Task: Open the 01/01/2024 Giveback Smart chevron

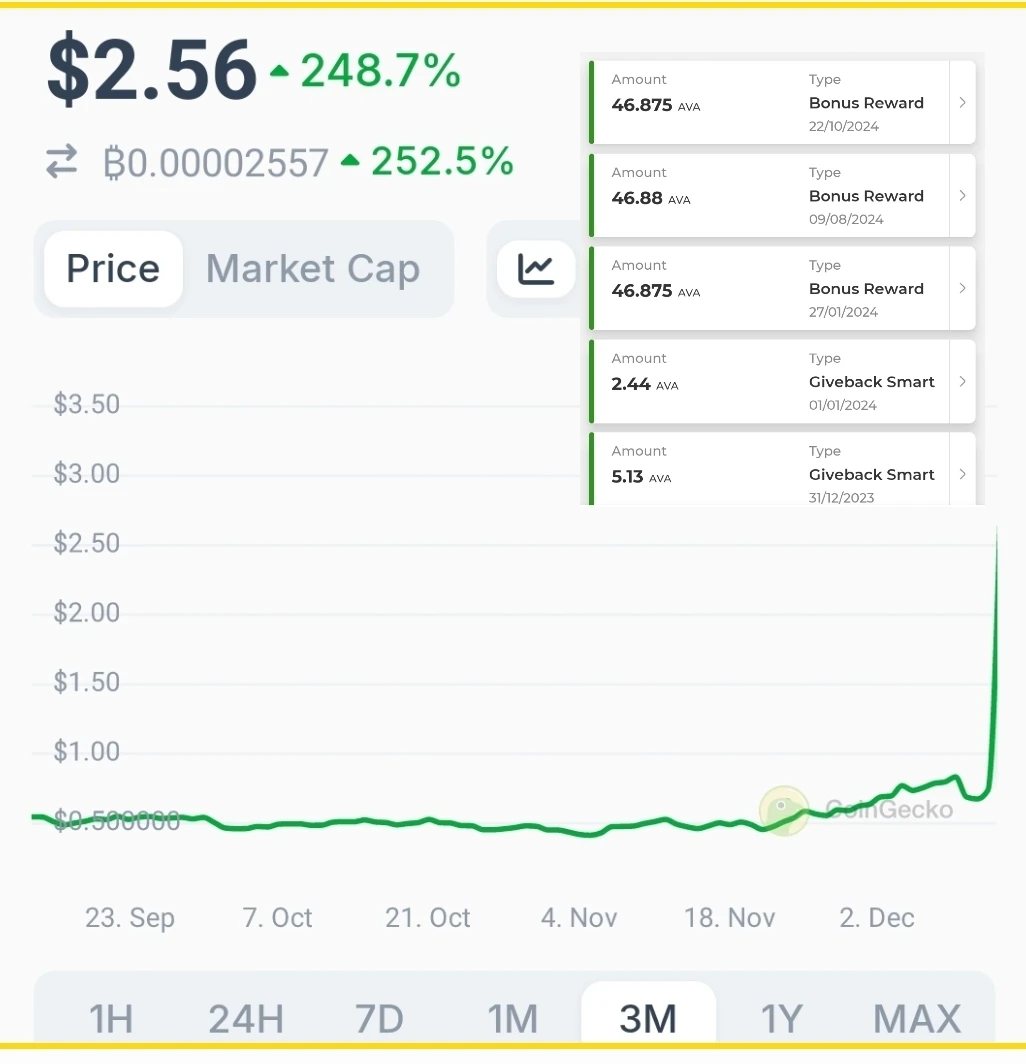Action: click(962, 381)
